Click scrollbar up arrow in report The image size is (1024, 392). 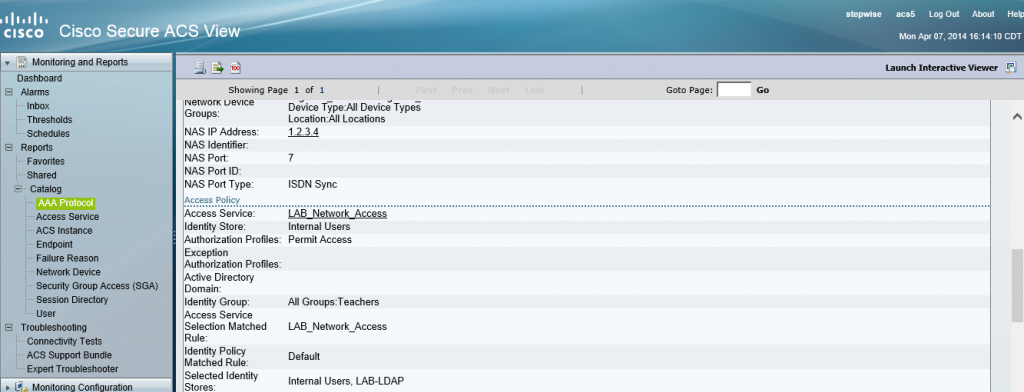(1017, 116)
